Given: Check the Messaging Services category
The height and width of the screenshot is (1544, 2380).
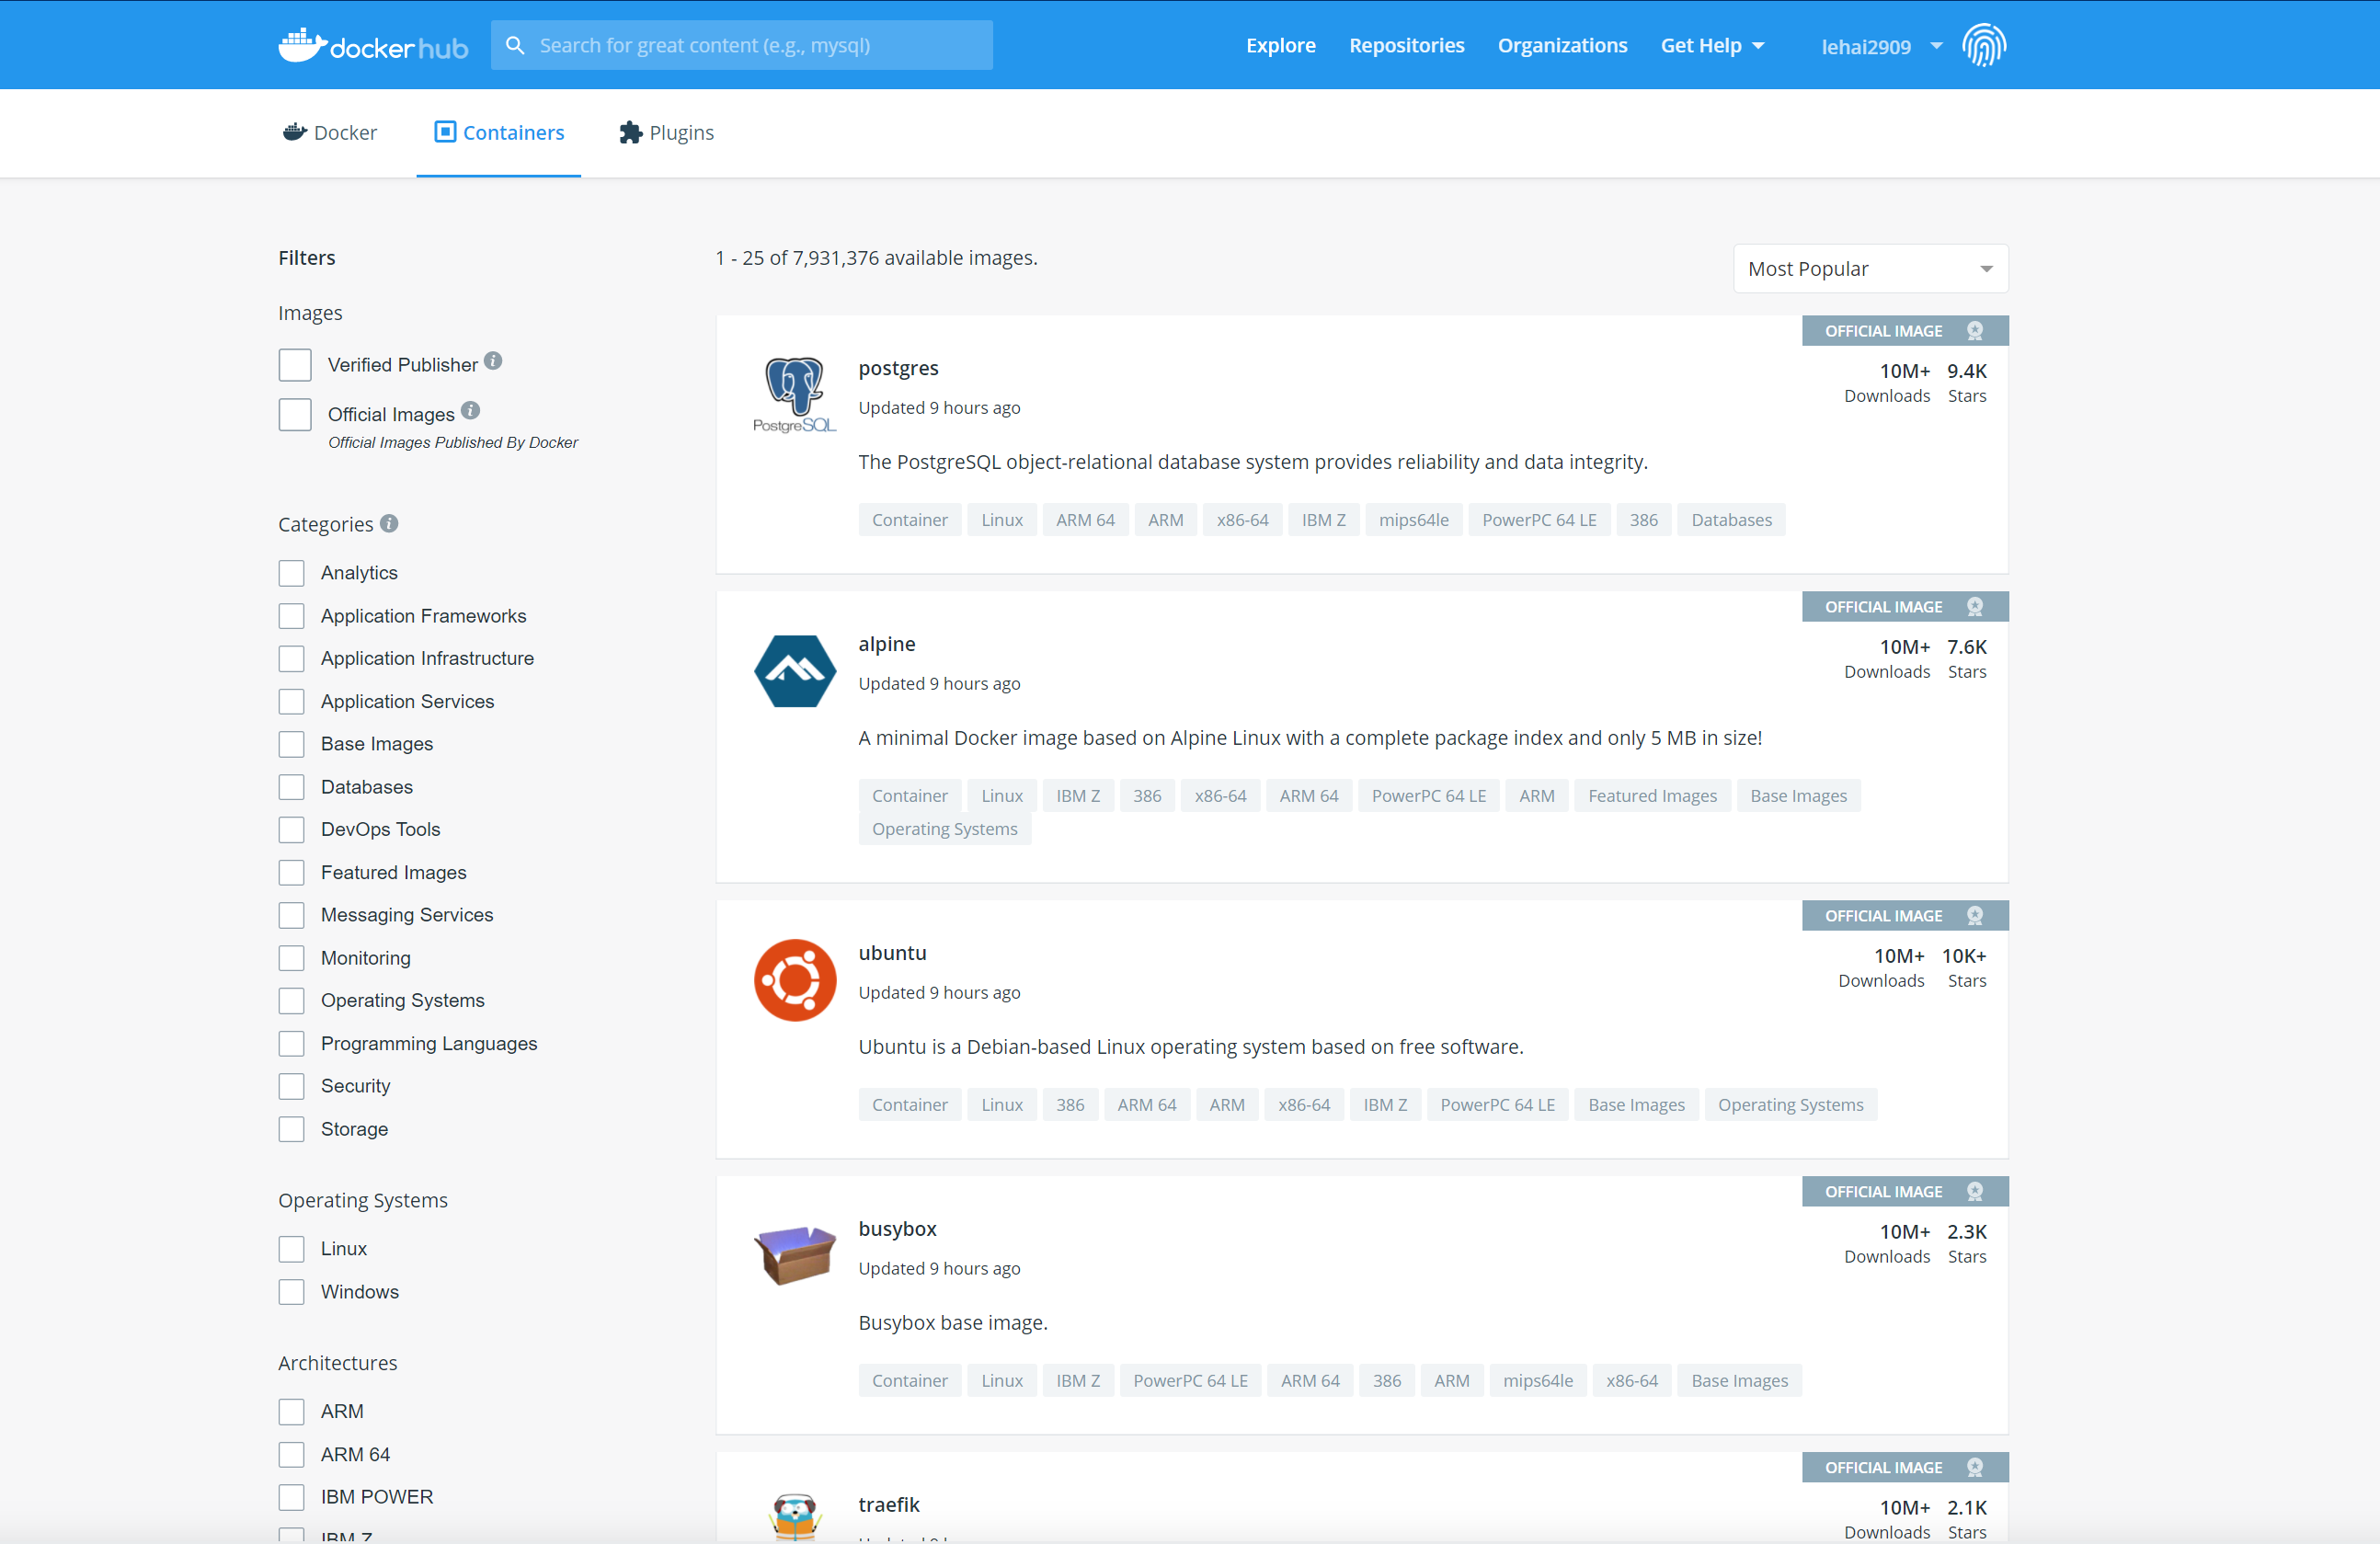Looking at the screenshot, I should pos(291,915).
